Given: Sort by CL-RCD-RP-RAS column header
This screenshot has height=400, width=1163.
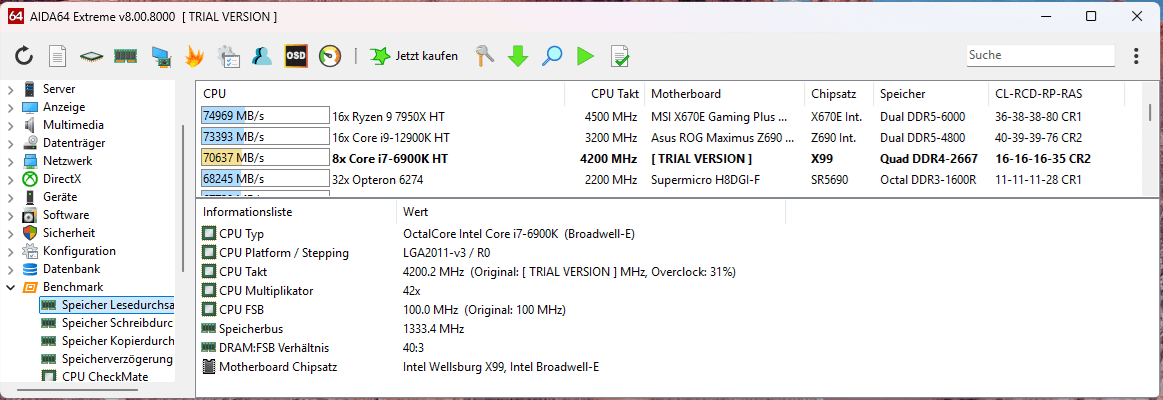Looking at the screenshot, I should 1057,94.
